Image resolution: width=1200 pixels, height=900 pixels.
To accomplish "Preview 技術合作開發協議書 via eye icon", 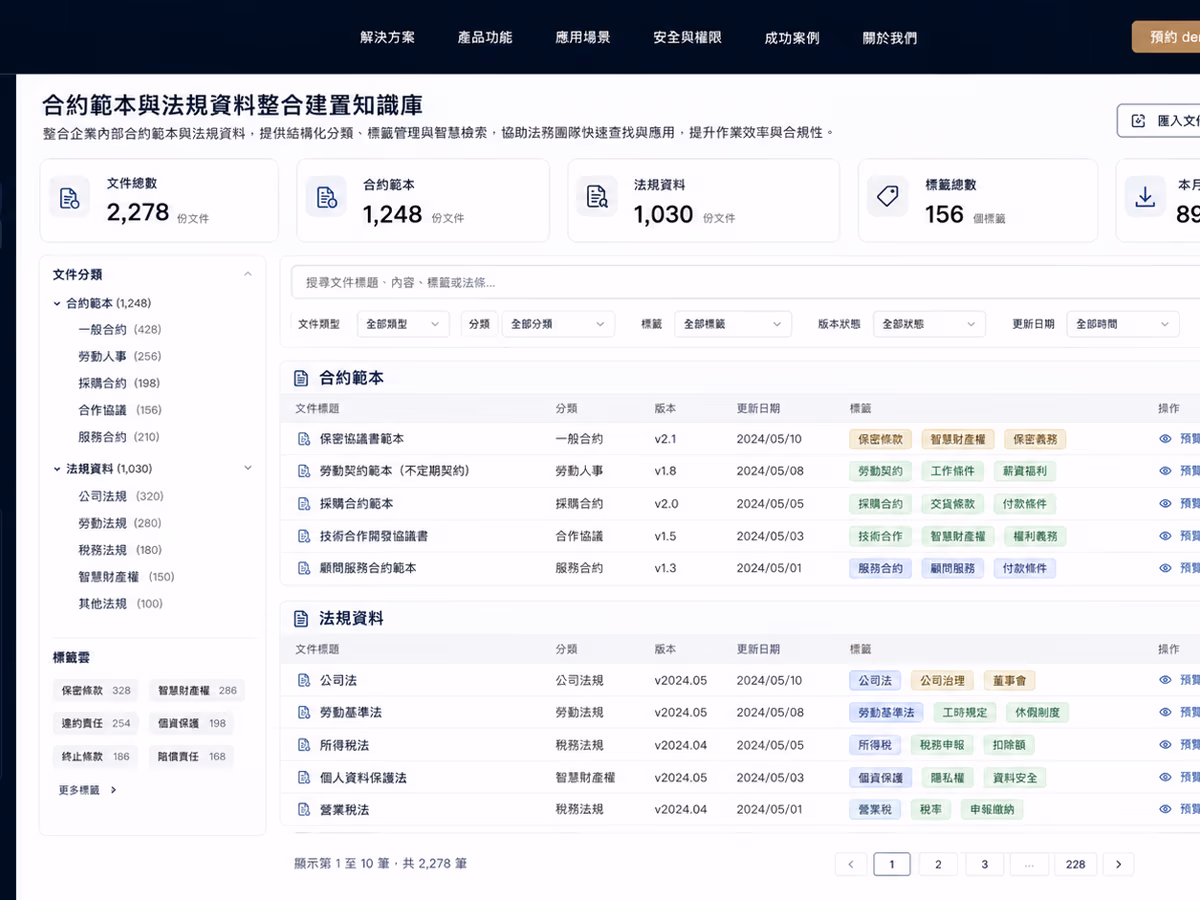I will click(x=1165, y=536).
